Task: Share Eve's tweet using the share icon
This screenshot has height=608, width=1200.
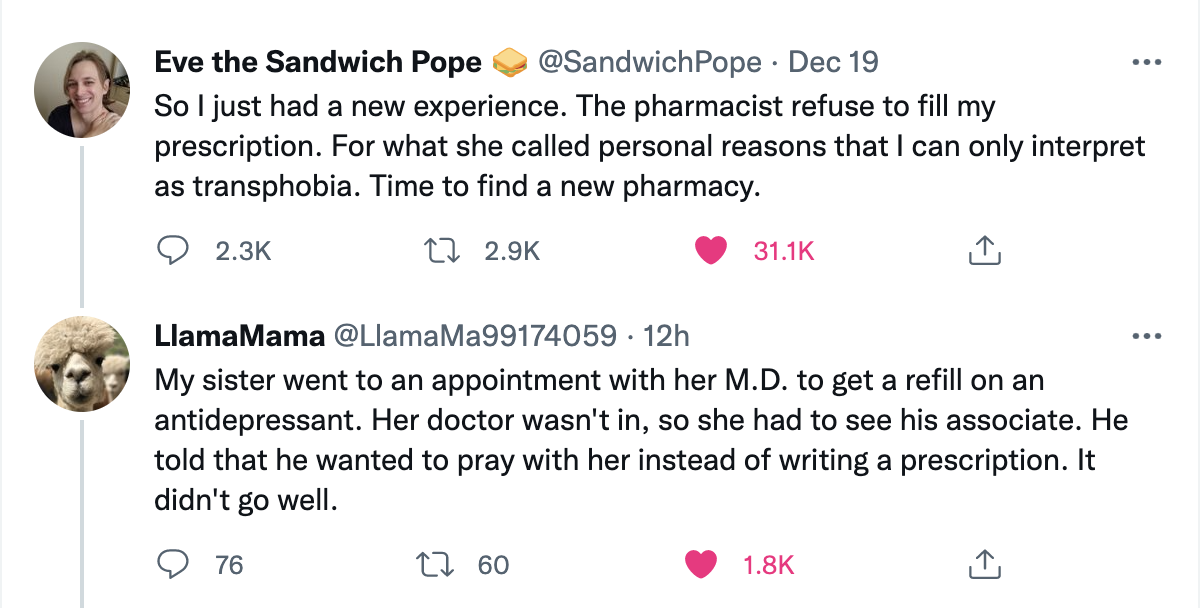Action: pyautogui.click(x=984, y=250)
